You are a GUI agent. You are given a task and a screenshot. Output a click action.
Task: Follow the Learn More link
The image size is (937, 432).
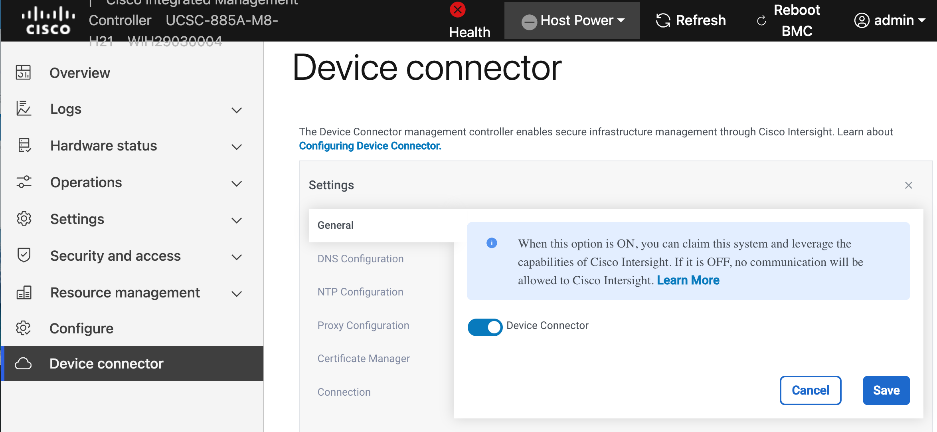(688, 280)
